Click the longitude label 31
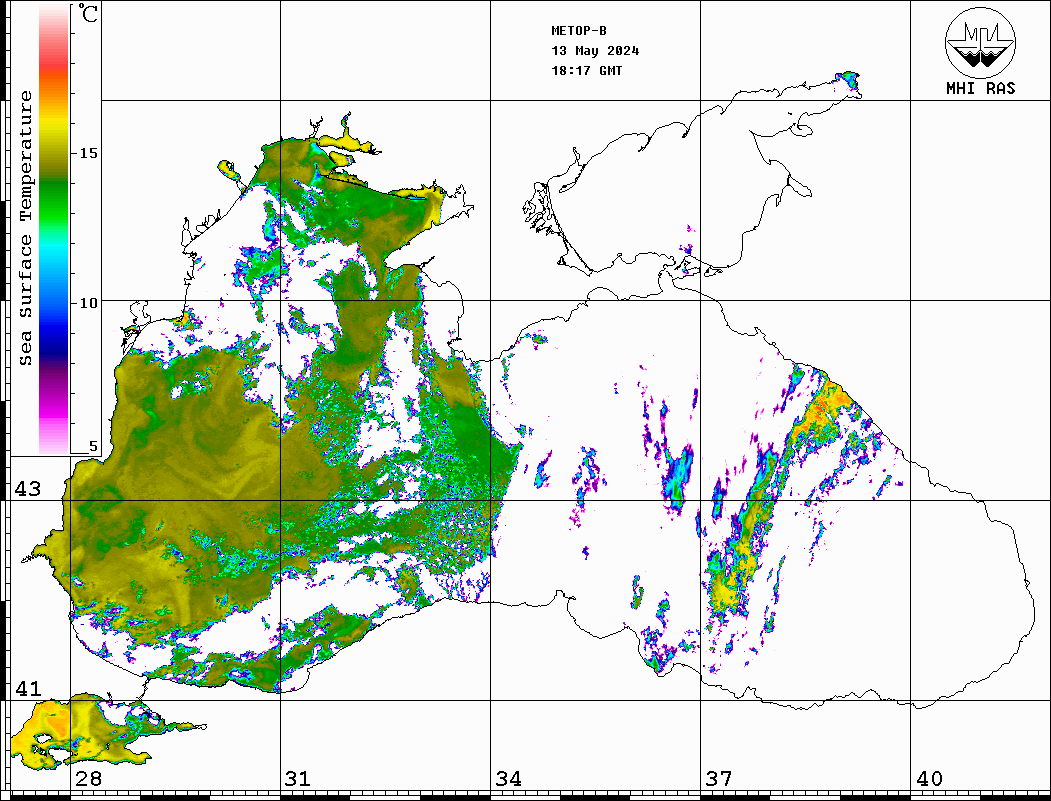The width and height of the screenshot is (1051, 801). tap(298, 778)
